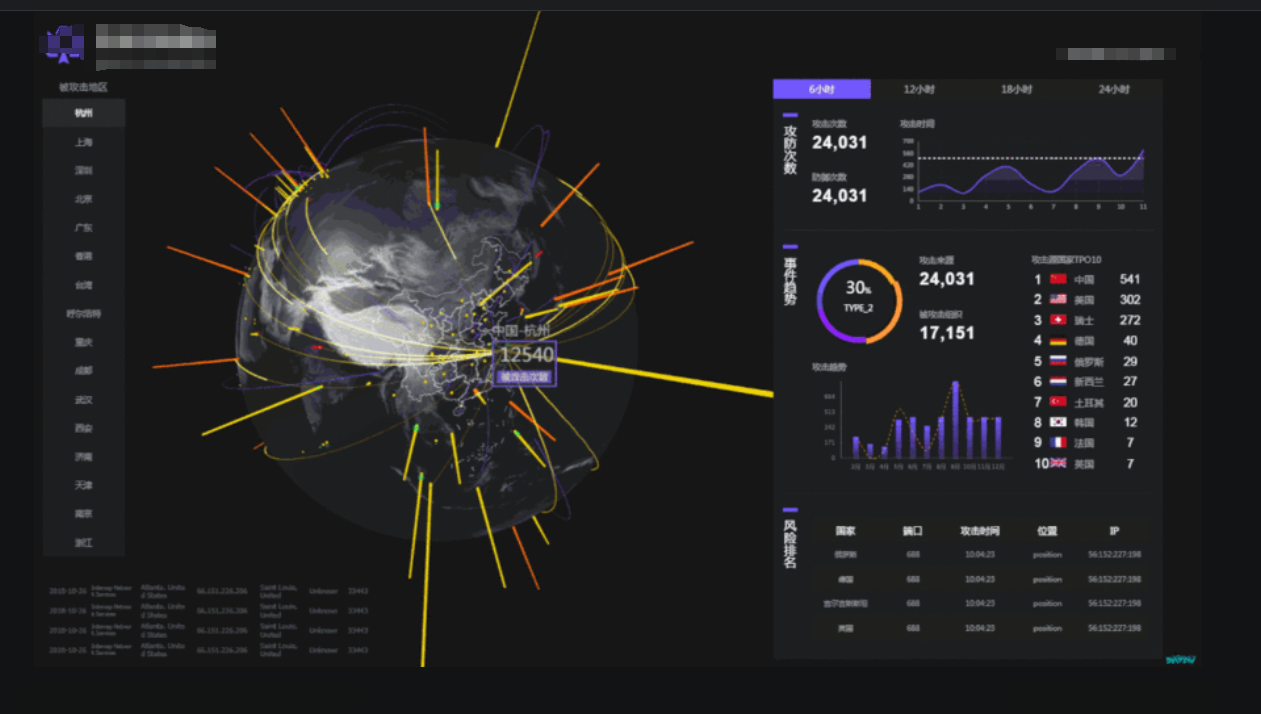Click the tallest bar in the 攻击趋势 chart
Viewport: 1261px width, 714px height.
pos(955,420)
